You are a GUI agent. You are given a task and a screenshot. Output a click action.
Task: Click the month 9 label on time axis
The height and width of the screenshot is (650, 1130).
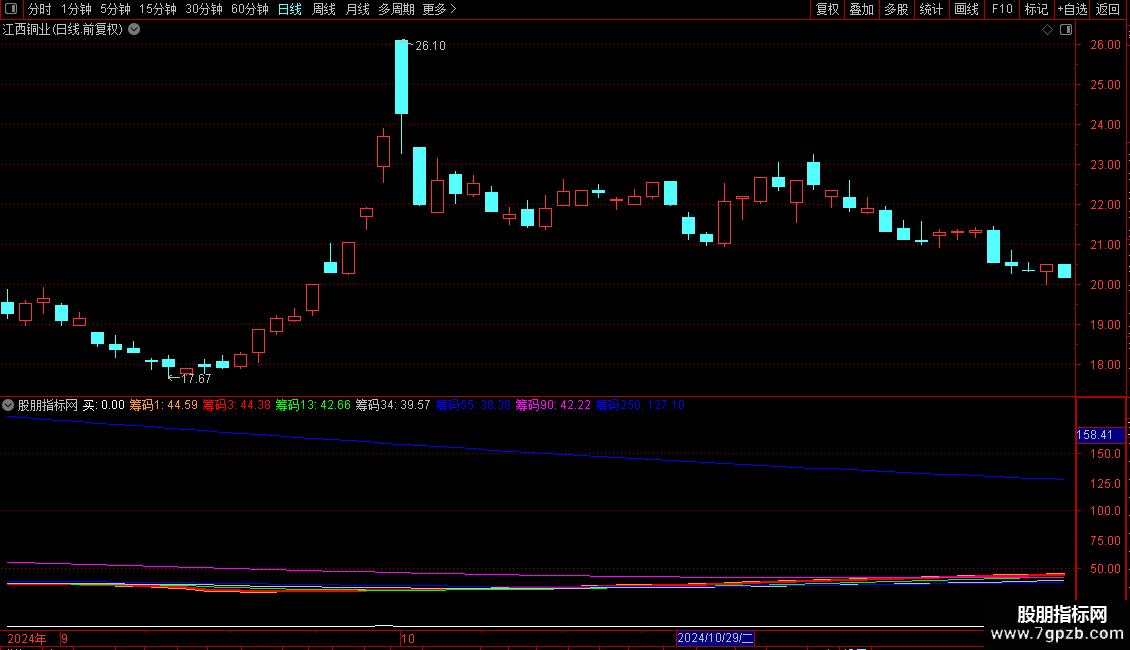(x=65, y=638)
